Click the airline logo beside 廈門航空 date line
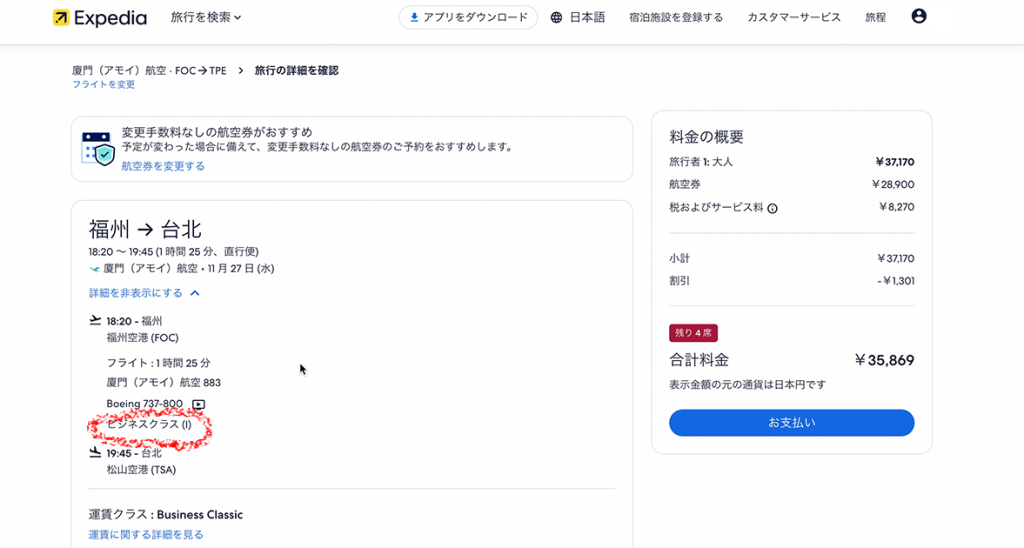This screenshot has width=1024, height=548. [94, 269]
